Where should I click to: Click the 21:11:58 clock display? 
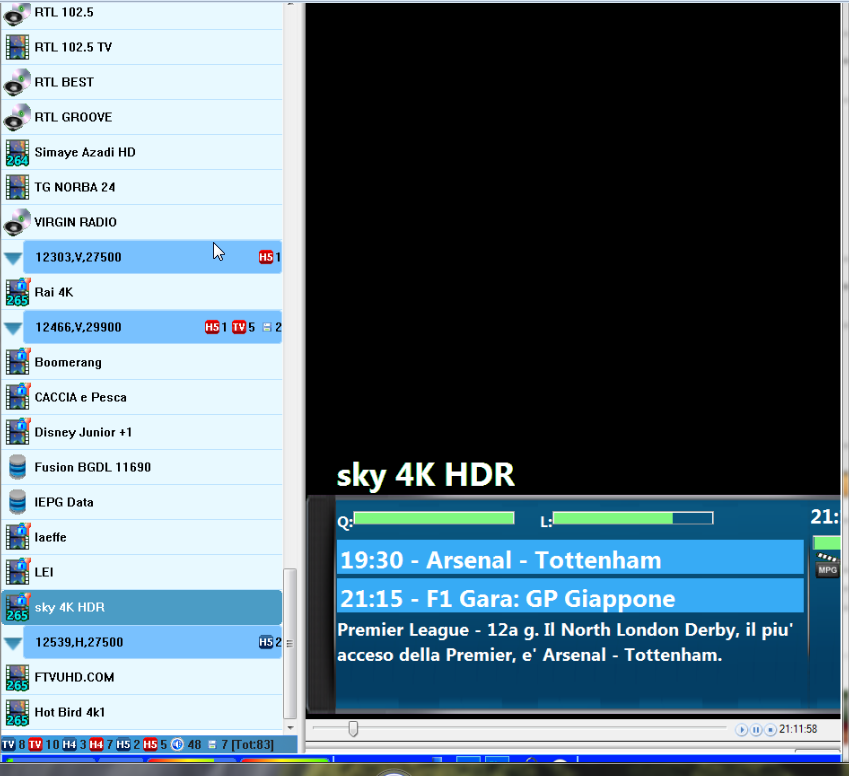(x=798, y=729)
